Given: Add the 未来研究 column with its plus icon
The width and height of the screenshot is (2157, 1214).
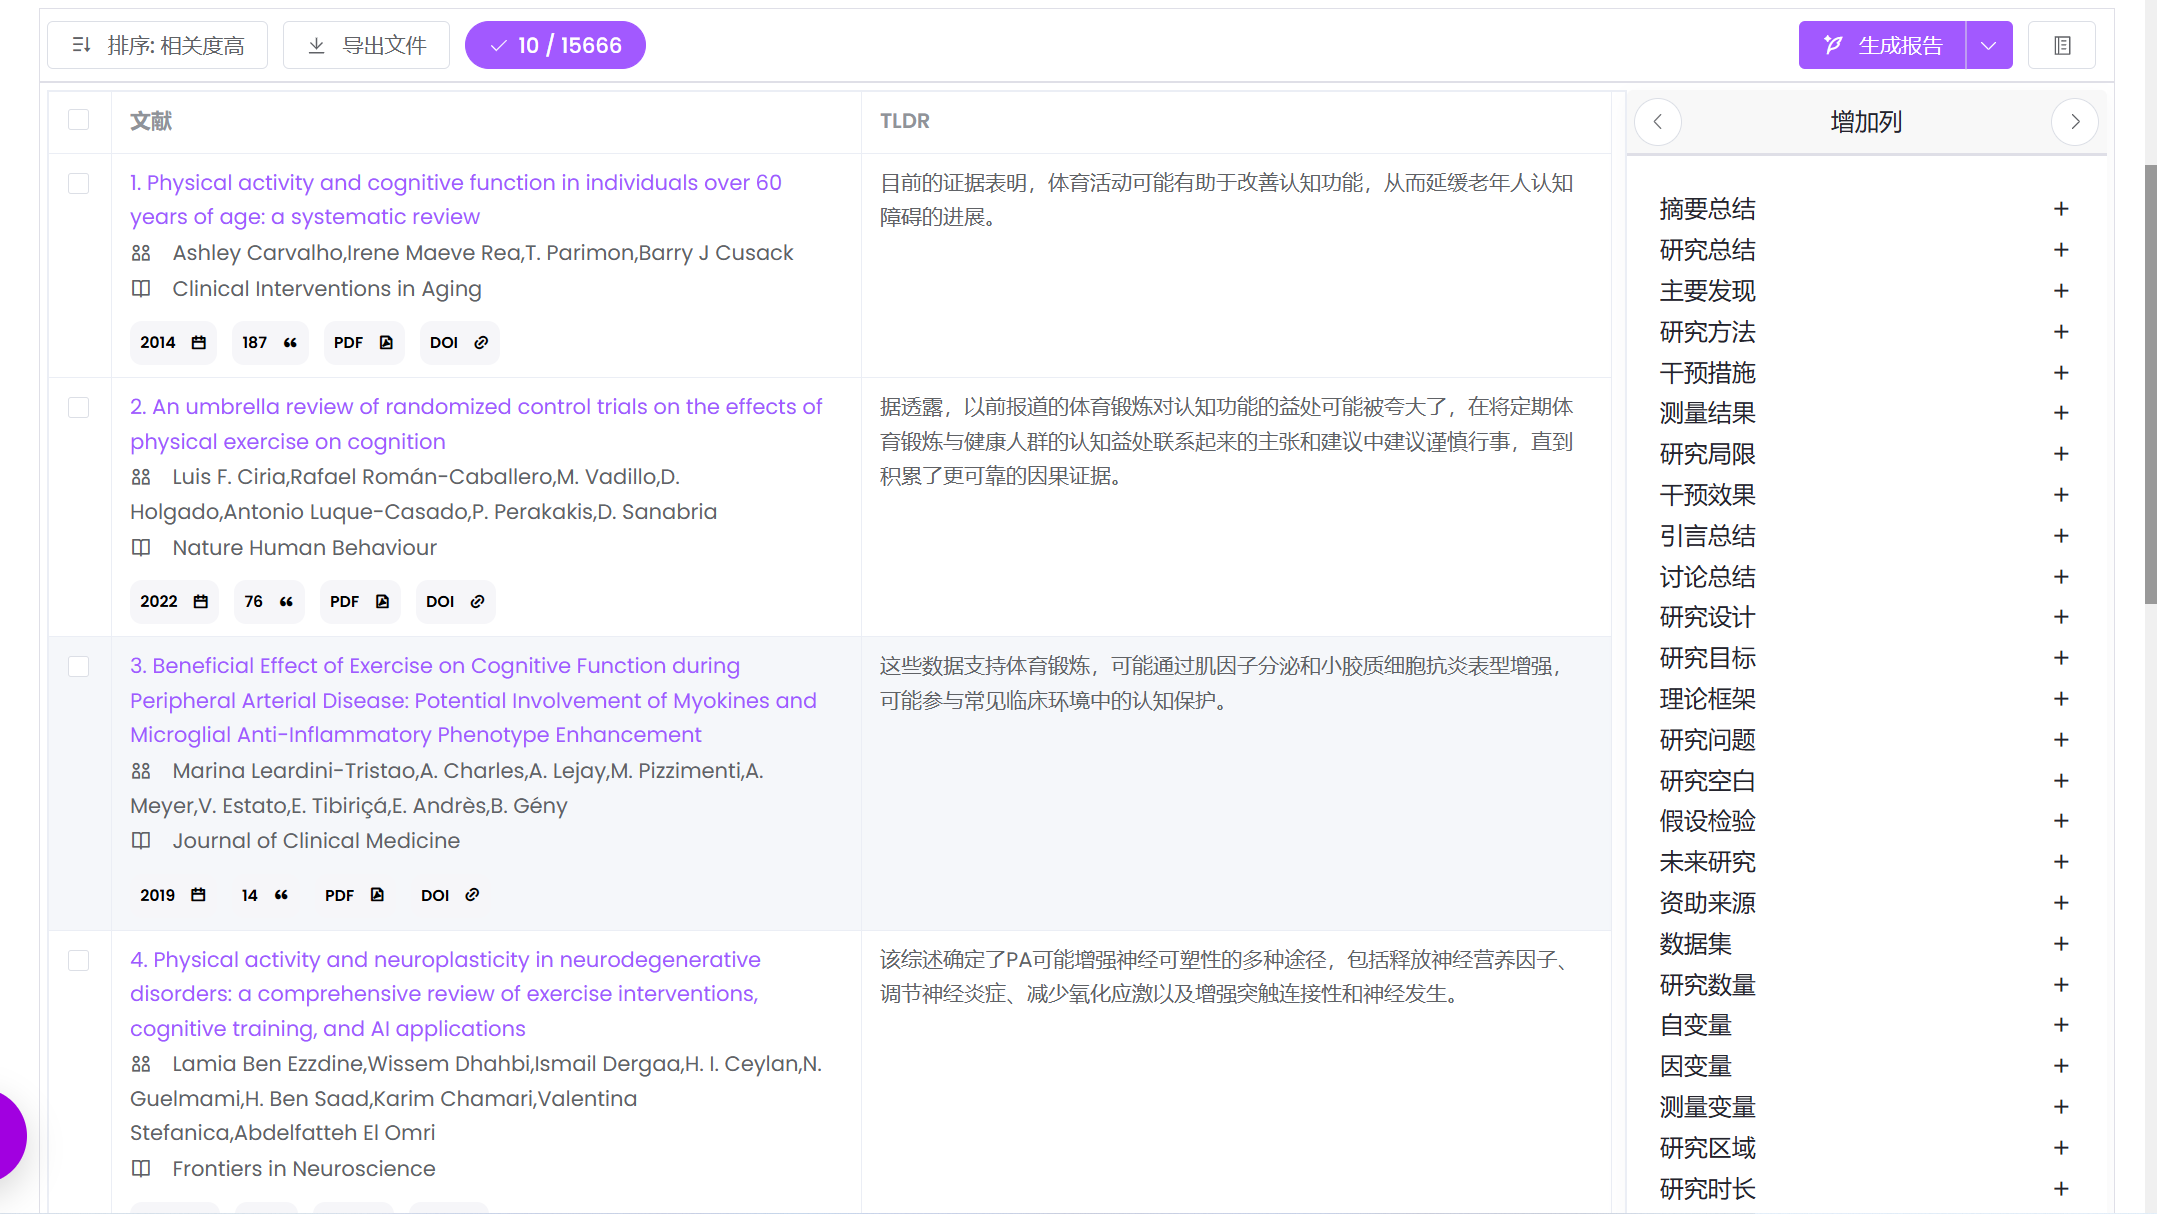Looking at the screenshot, I should pyautogui.click(x=2060, y=862).
